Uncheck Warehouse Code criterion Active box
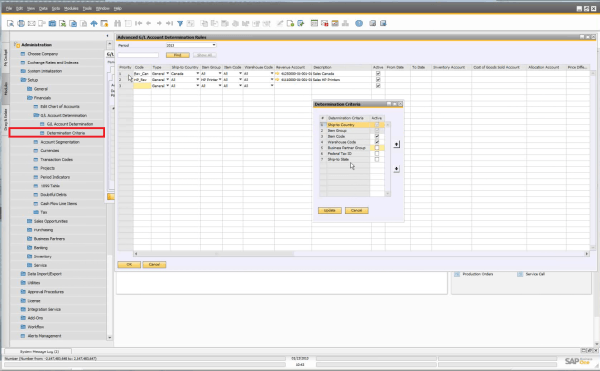This screenshot has height=371, width=600. 377,142
